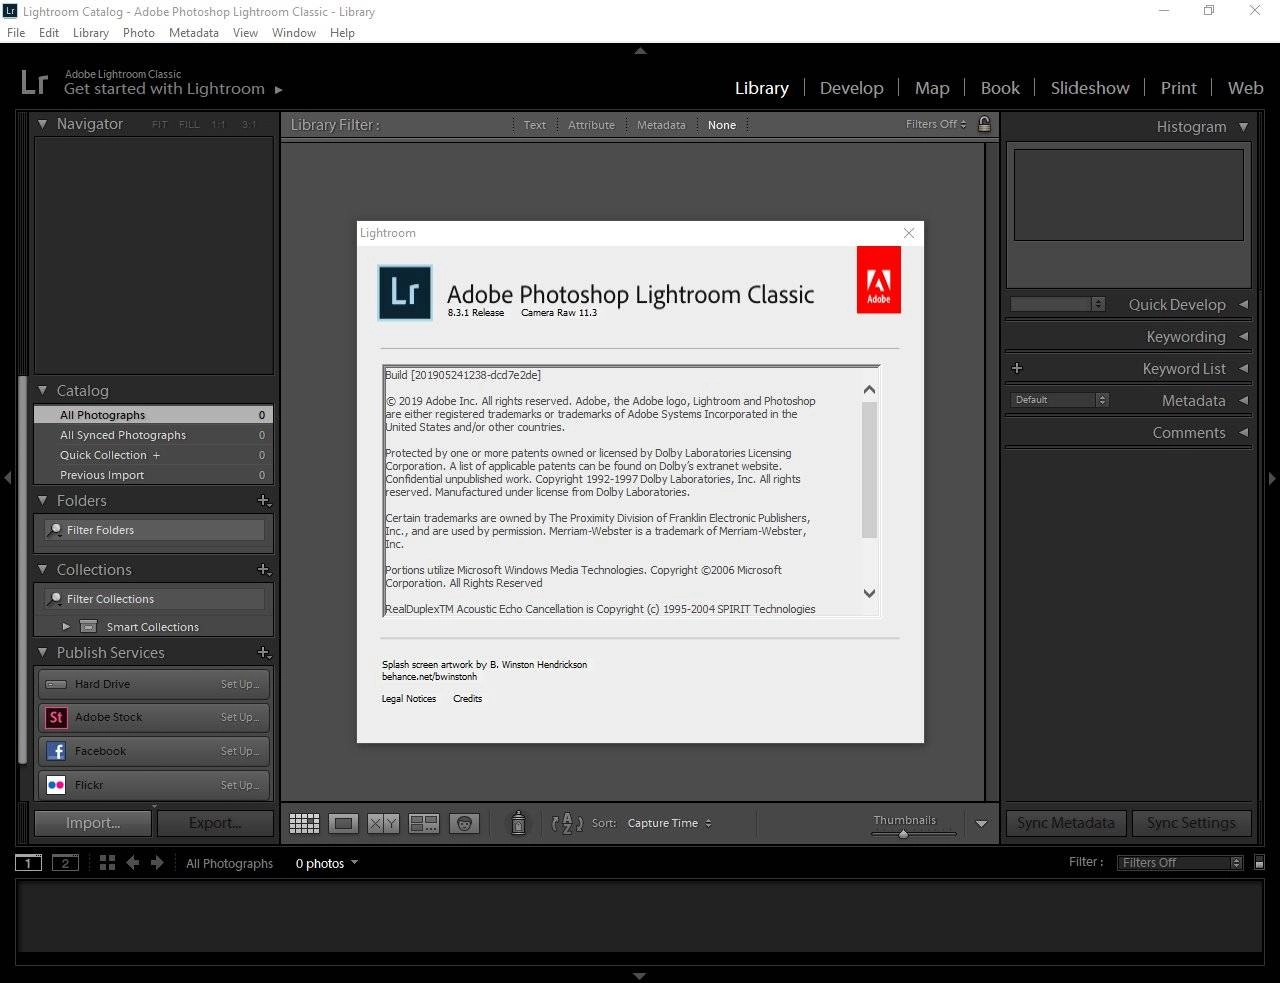Click the filter lock padlock icon
Screen dimensions: 1280x983
[x=984, y=124]
